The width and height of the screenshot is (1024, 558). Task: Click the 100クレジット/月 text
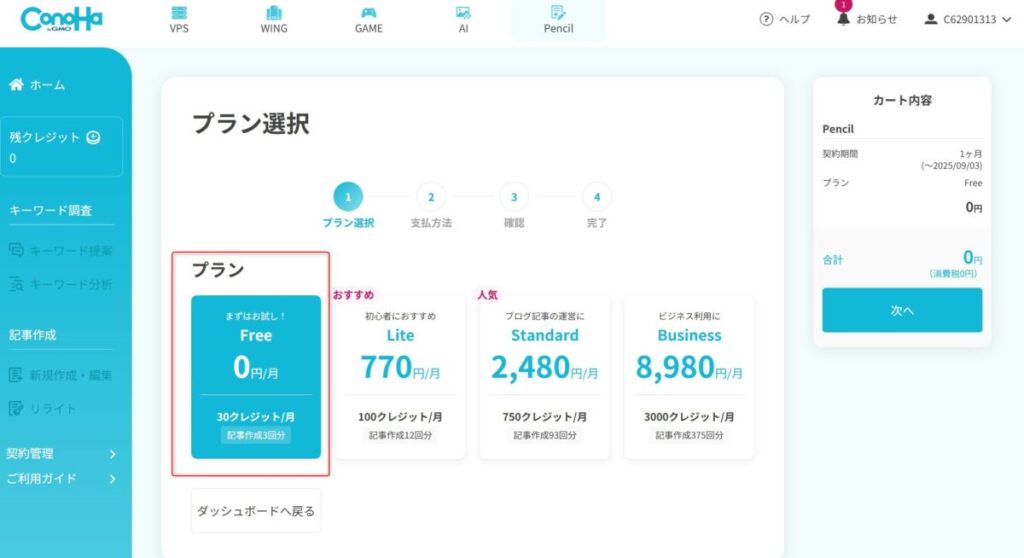pos(400,417)
